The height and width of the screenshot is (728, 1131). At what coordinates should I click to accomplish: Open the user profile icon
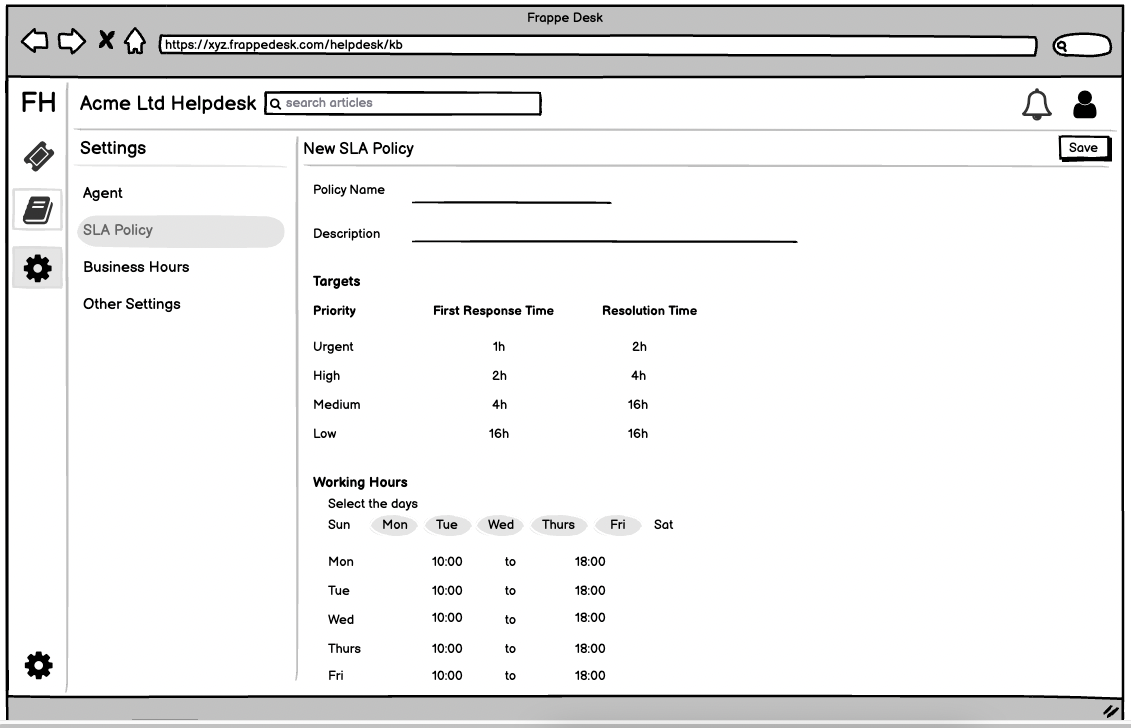click(x=1083, y=103)
